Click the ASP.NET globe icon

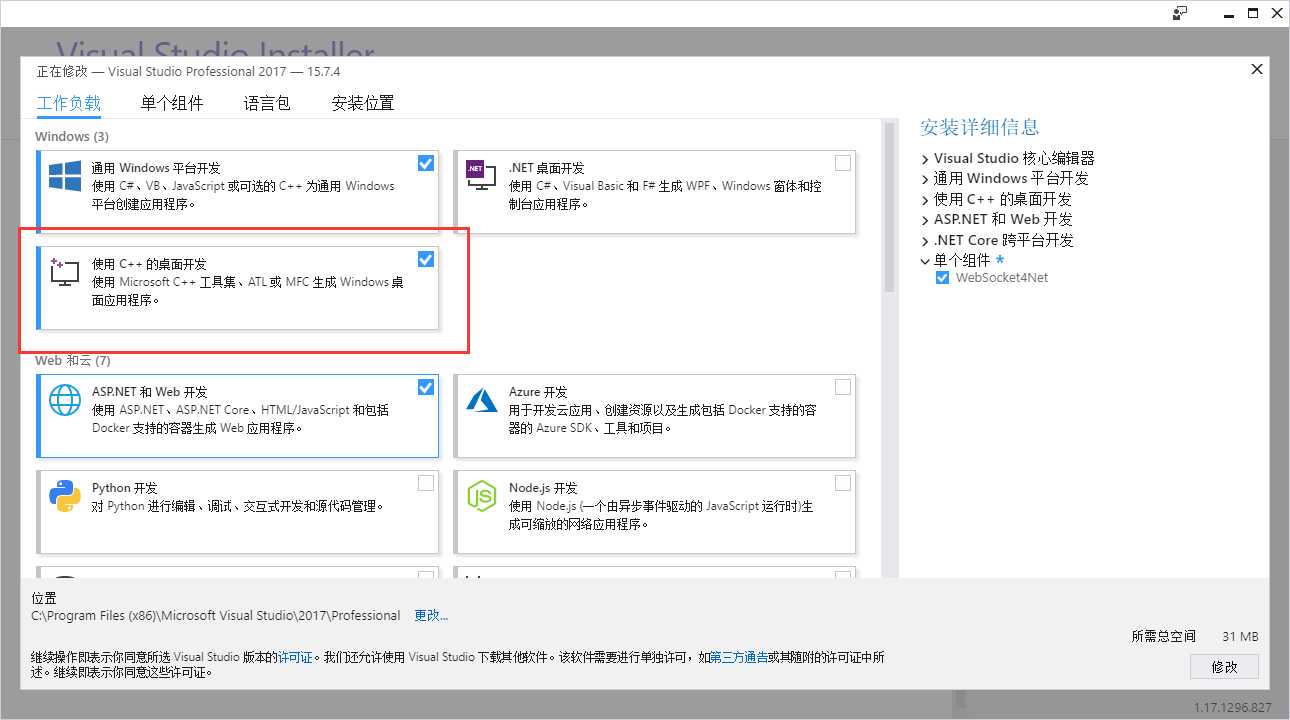pyautogui.click(x=65, y=400)
